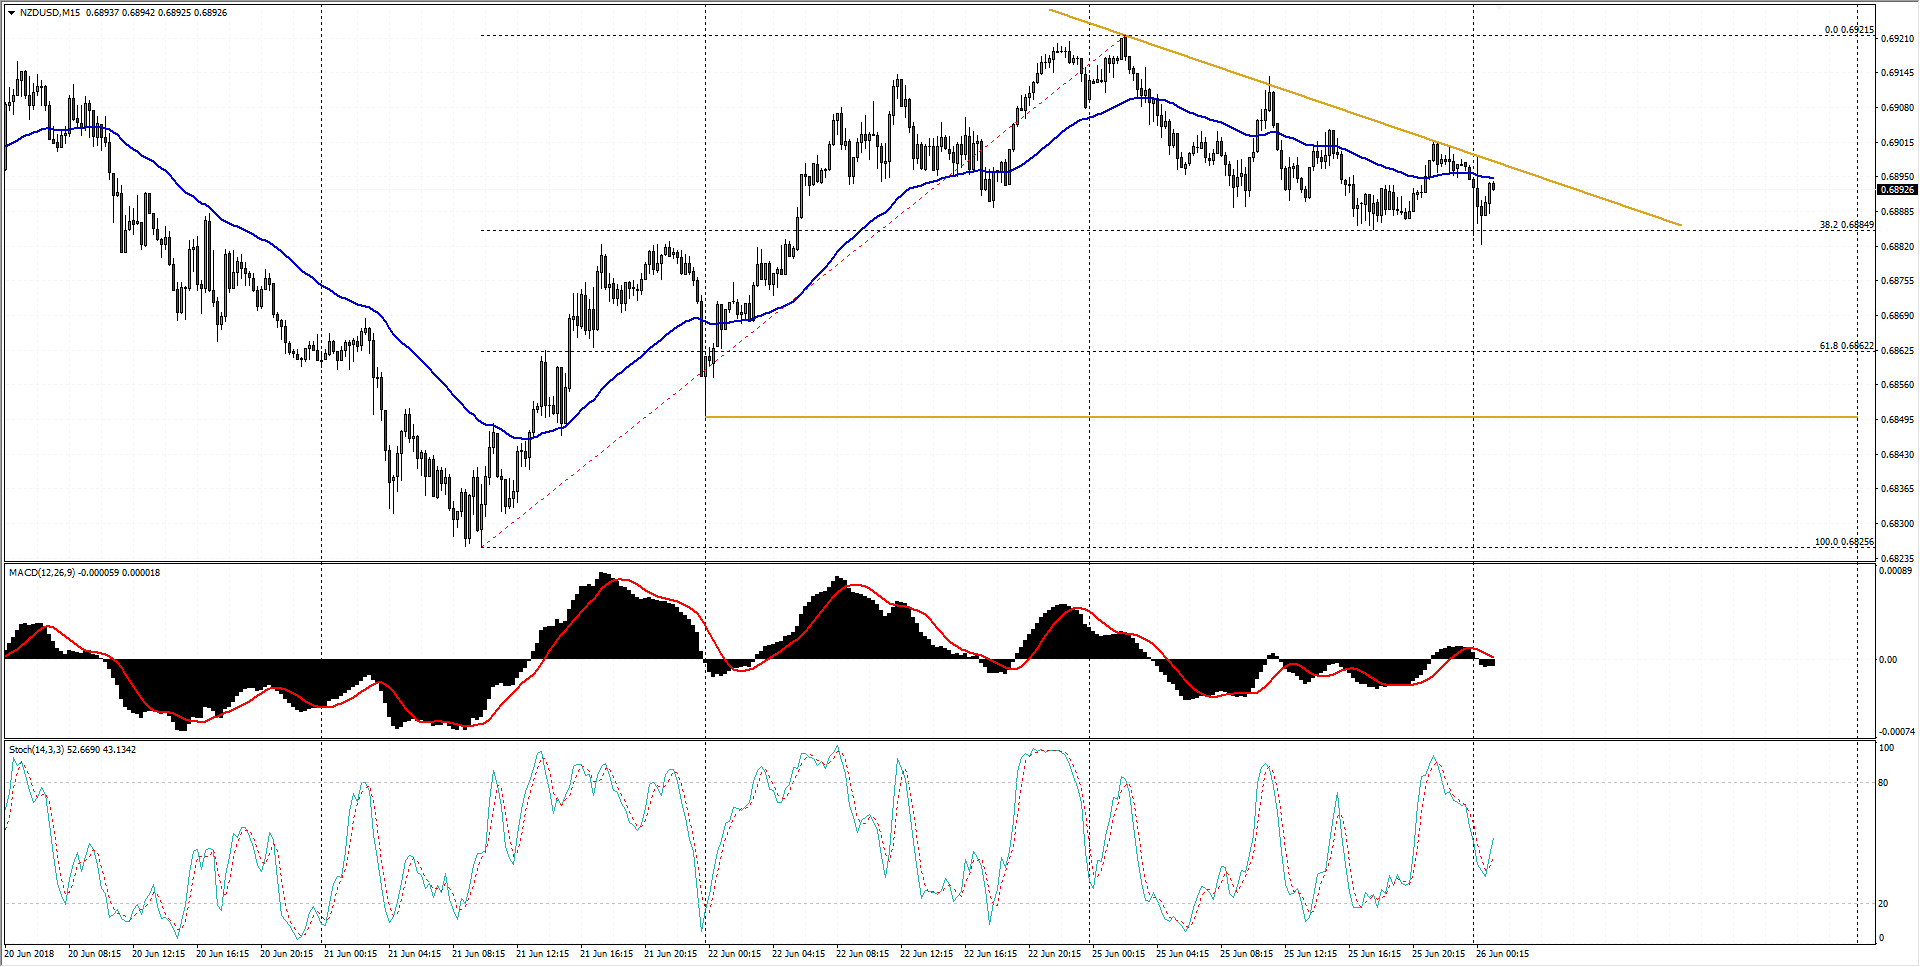This screenshot has height=967, width=1920.
Task: Click the 26 Jun 00:15 time axis label
Action: pyautogui.click(x=1502, y=954)
